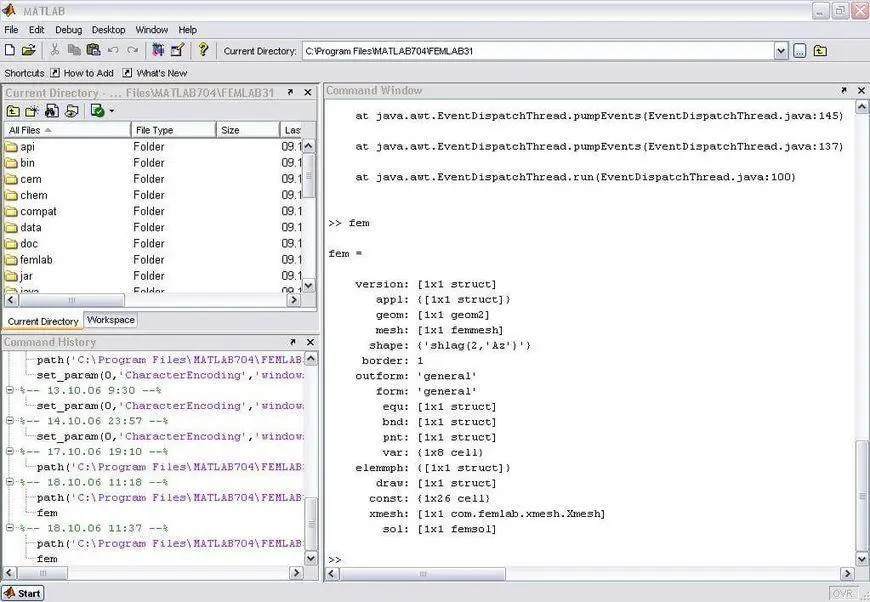Image resolution: width=870 pixels, height=602 pixels.
Task: Click the file list horizontal scroll right arrow
Action: (294, 300)
